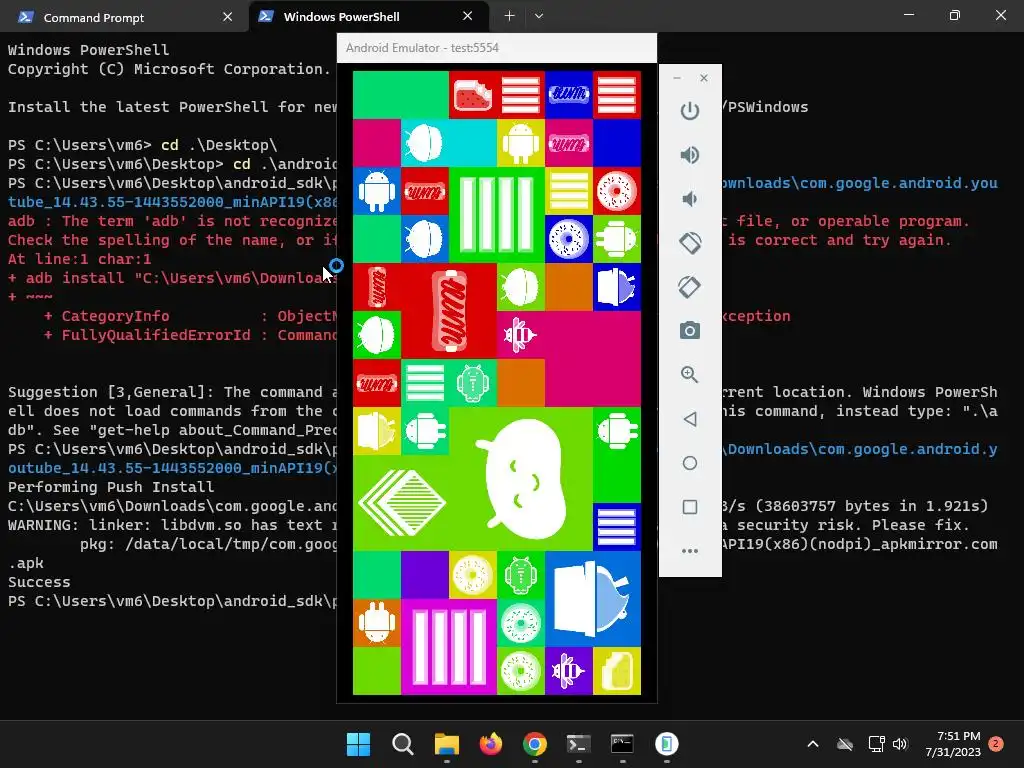
Task: Expand the terminal profile dropdown chevron
Action: point(539,16)
